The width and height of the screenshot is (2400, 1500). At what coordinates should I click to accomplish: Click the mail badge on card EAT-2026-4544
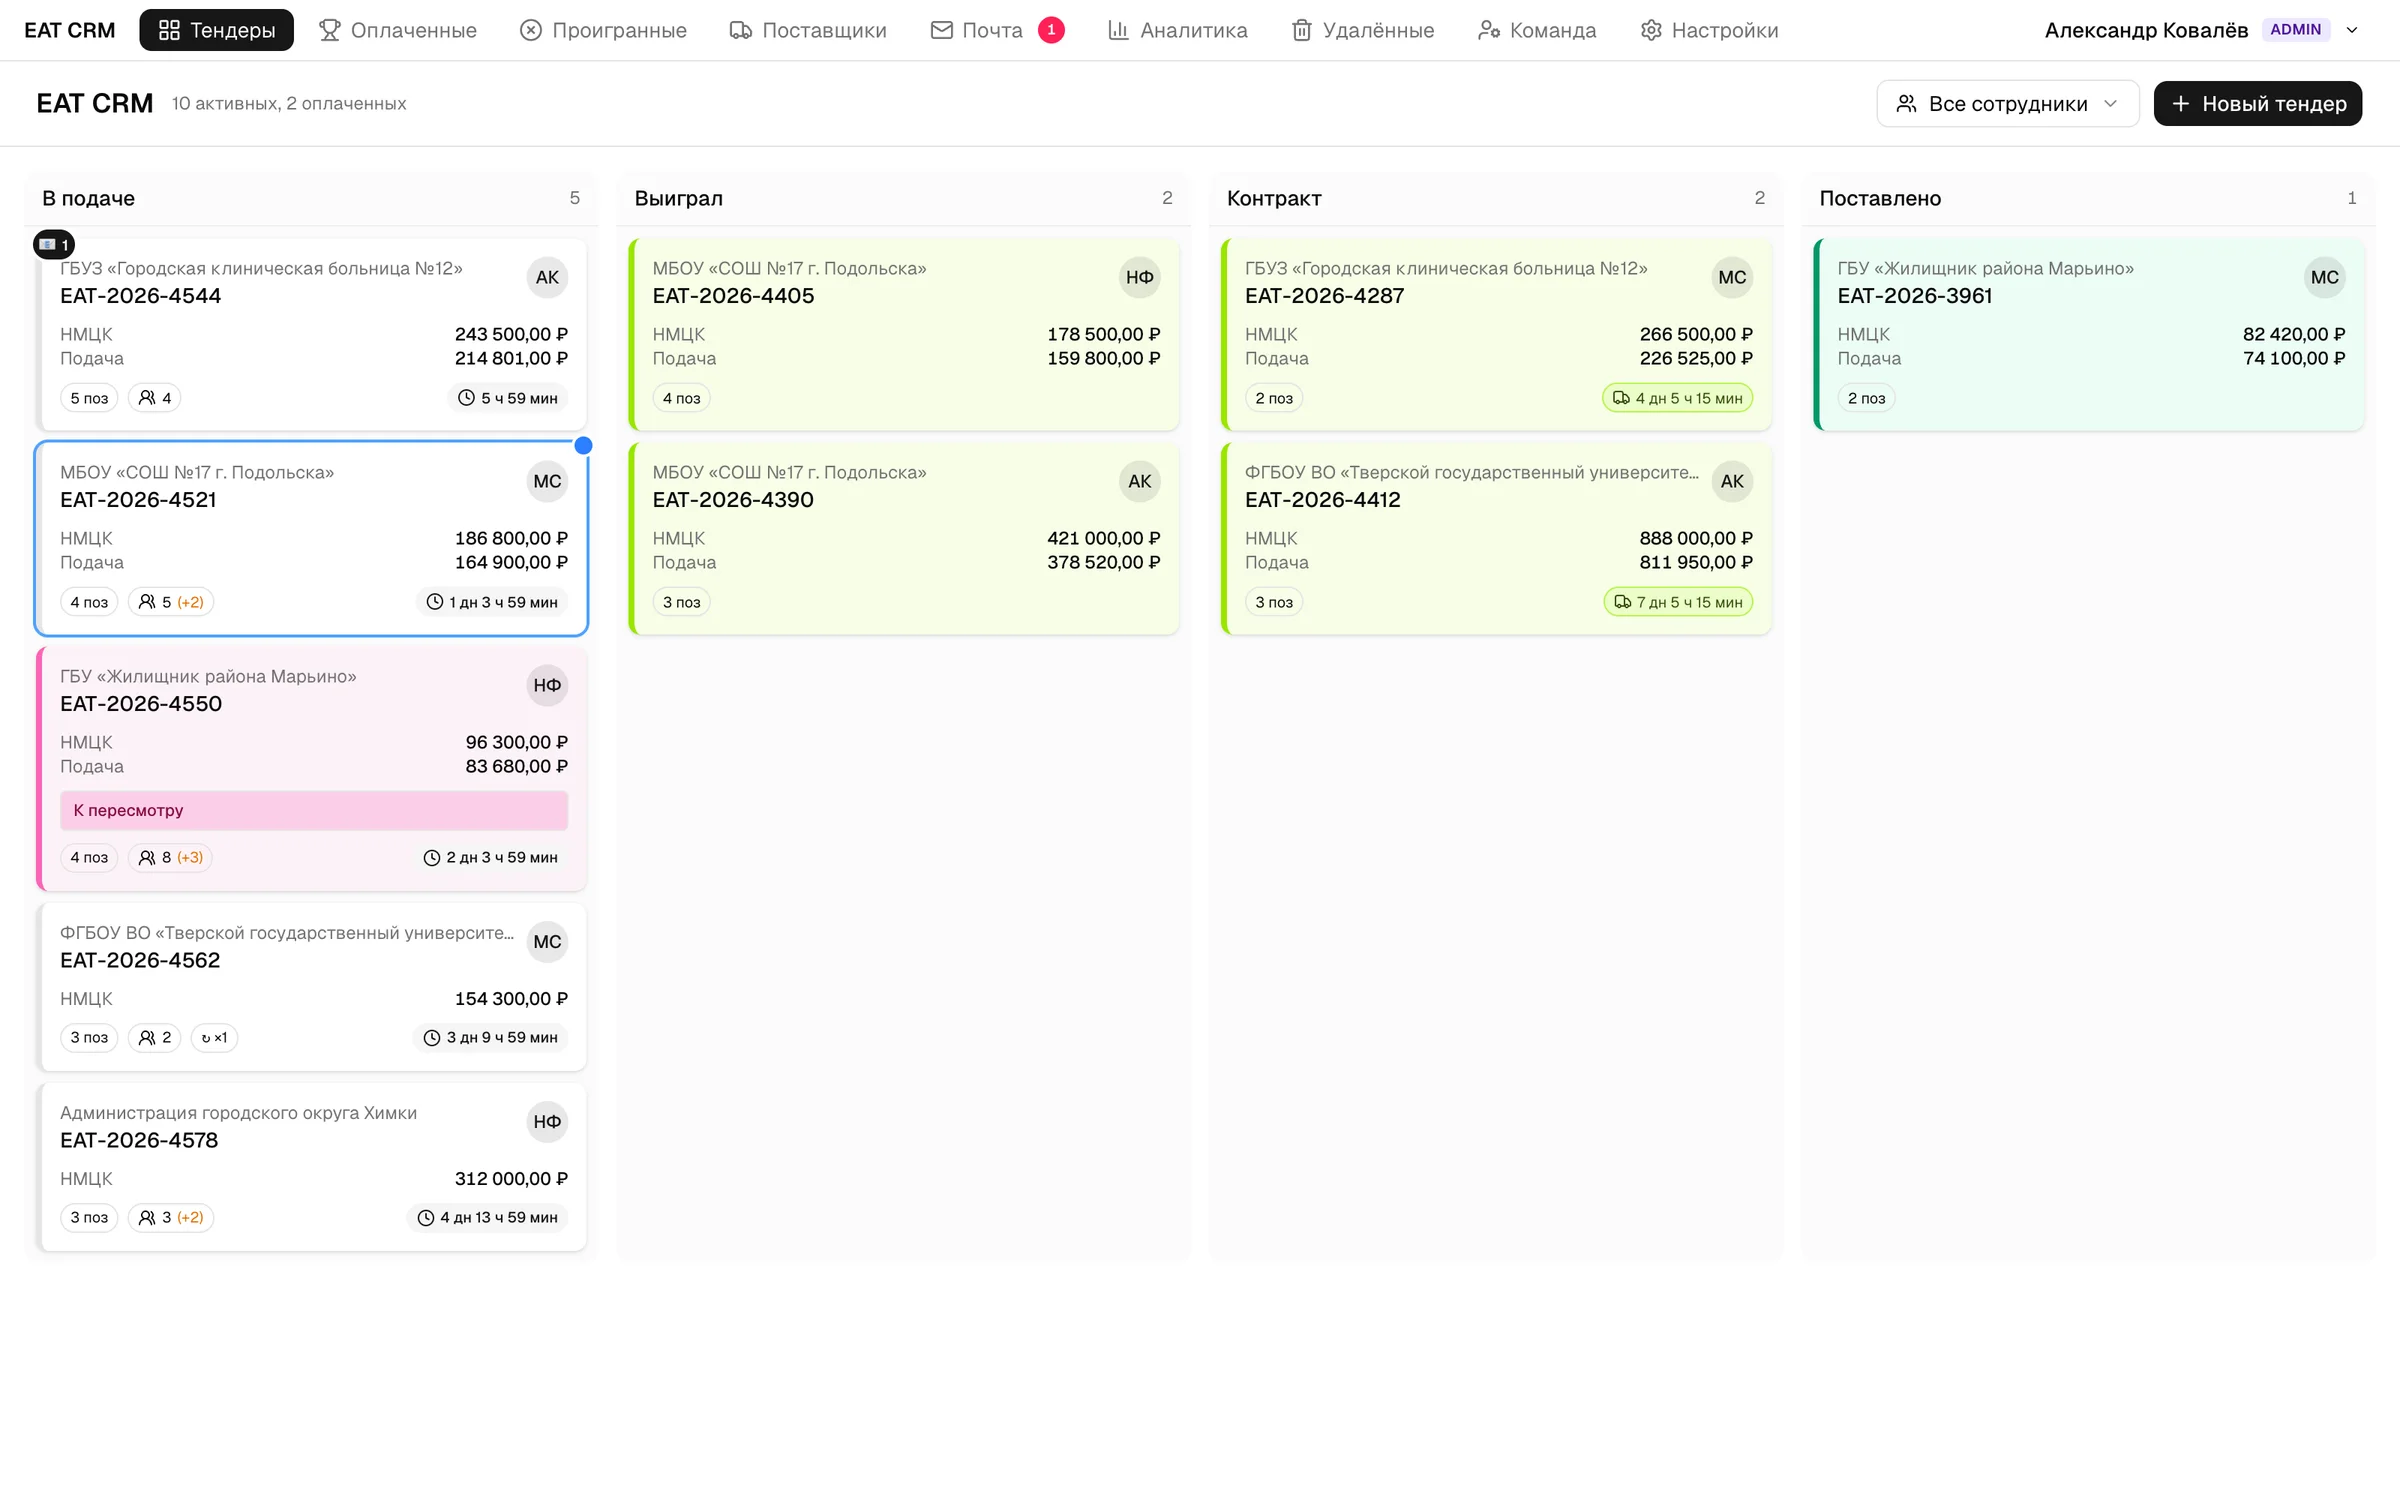point(54,244)
